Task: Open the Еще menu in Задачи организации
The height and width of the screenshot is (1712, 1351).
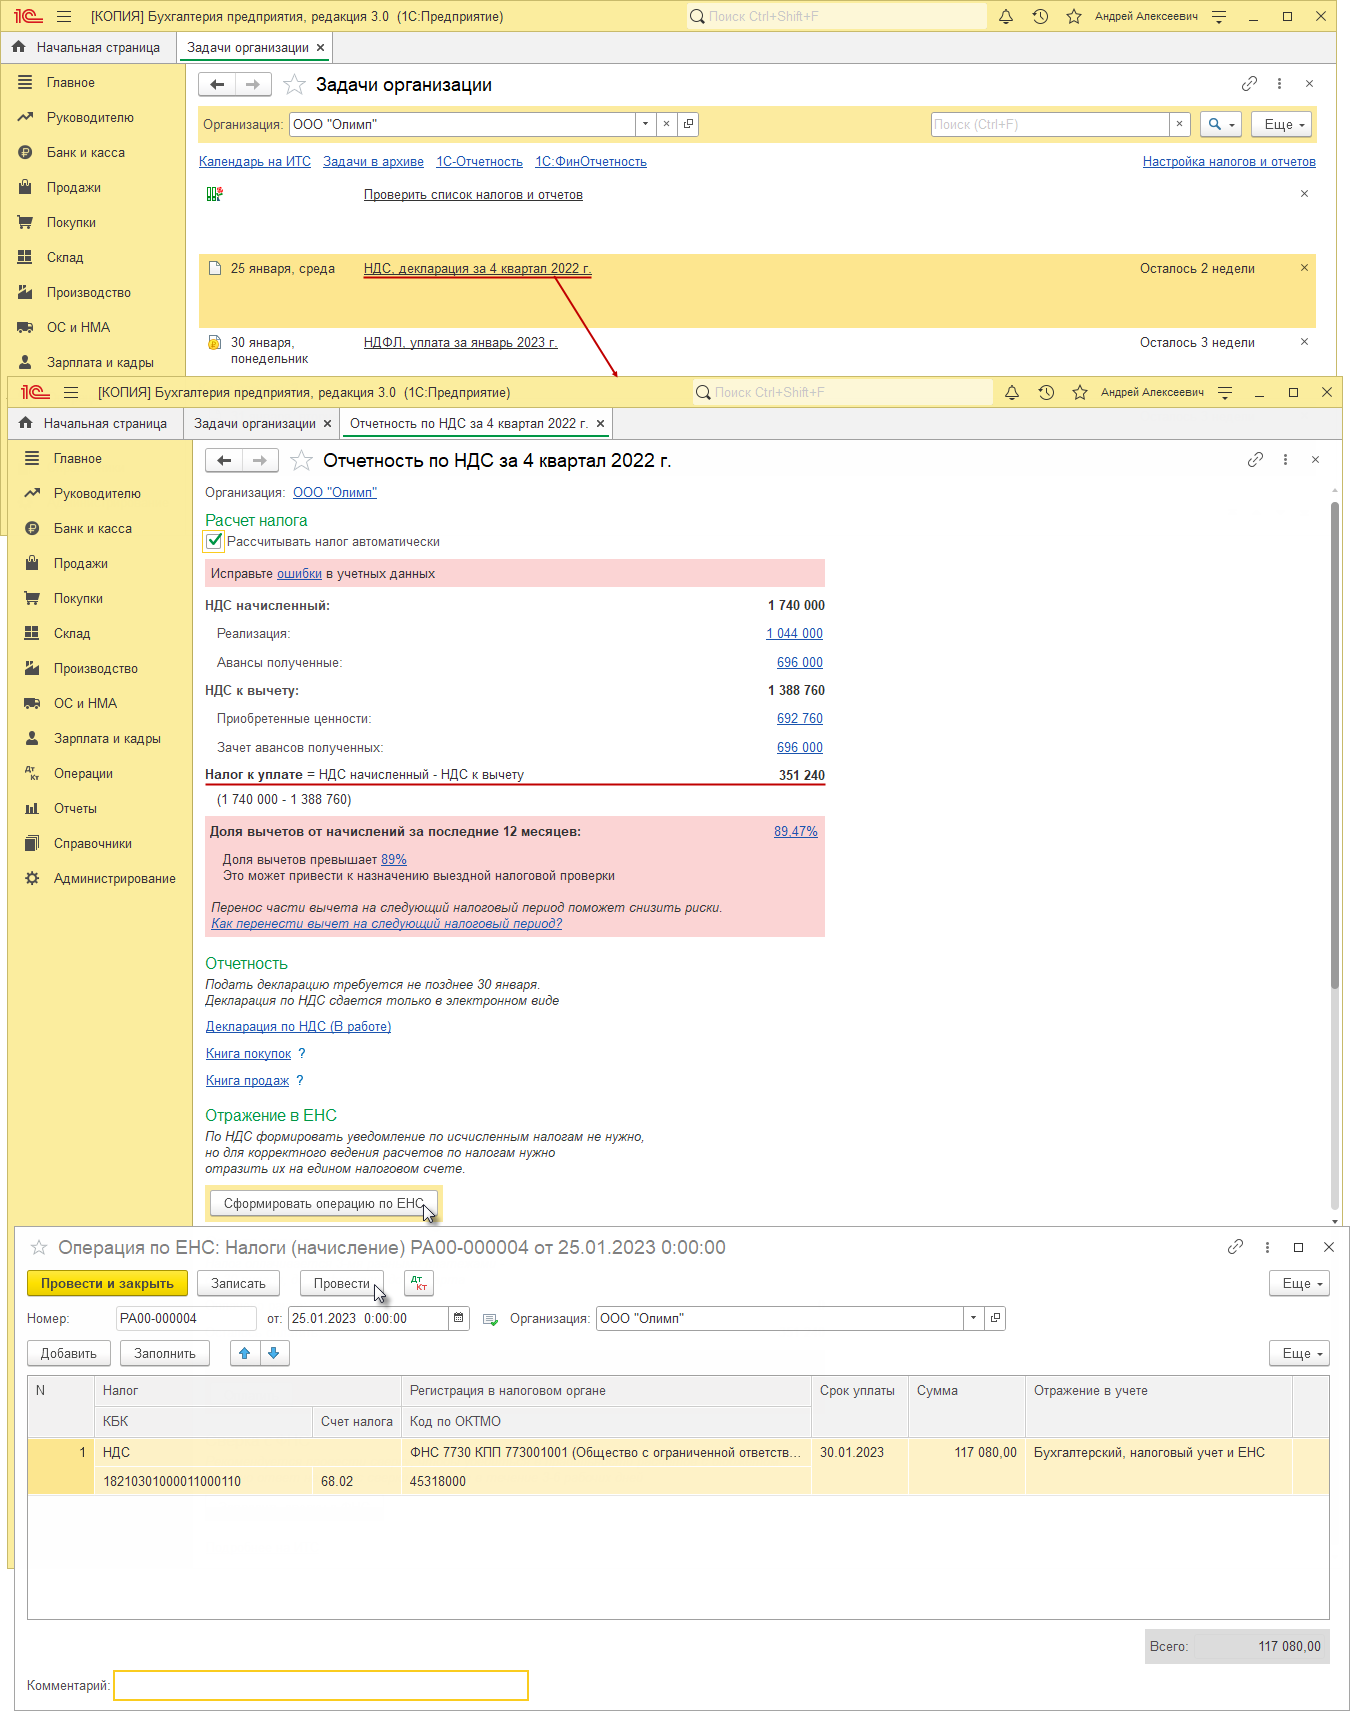Action: pos(1284,124)
